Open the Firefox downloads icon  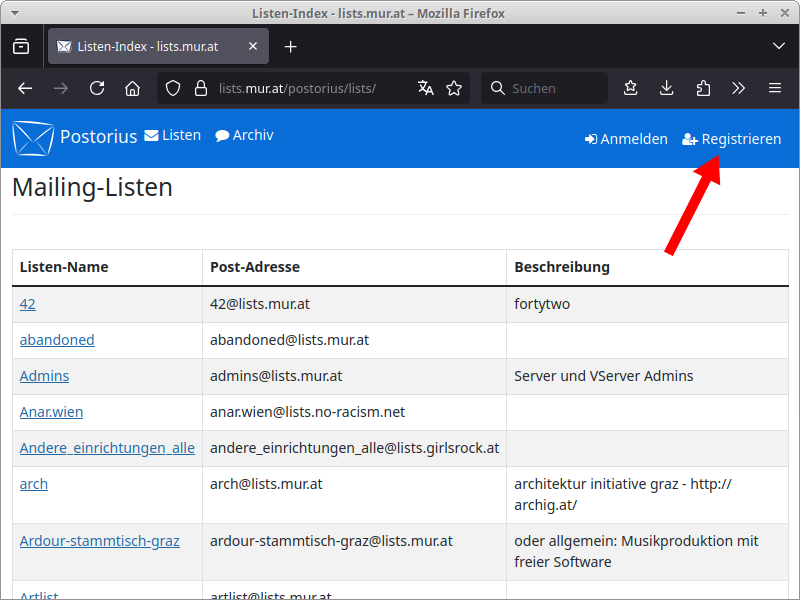[x=667, y=88]
